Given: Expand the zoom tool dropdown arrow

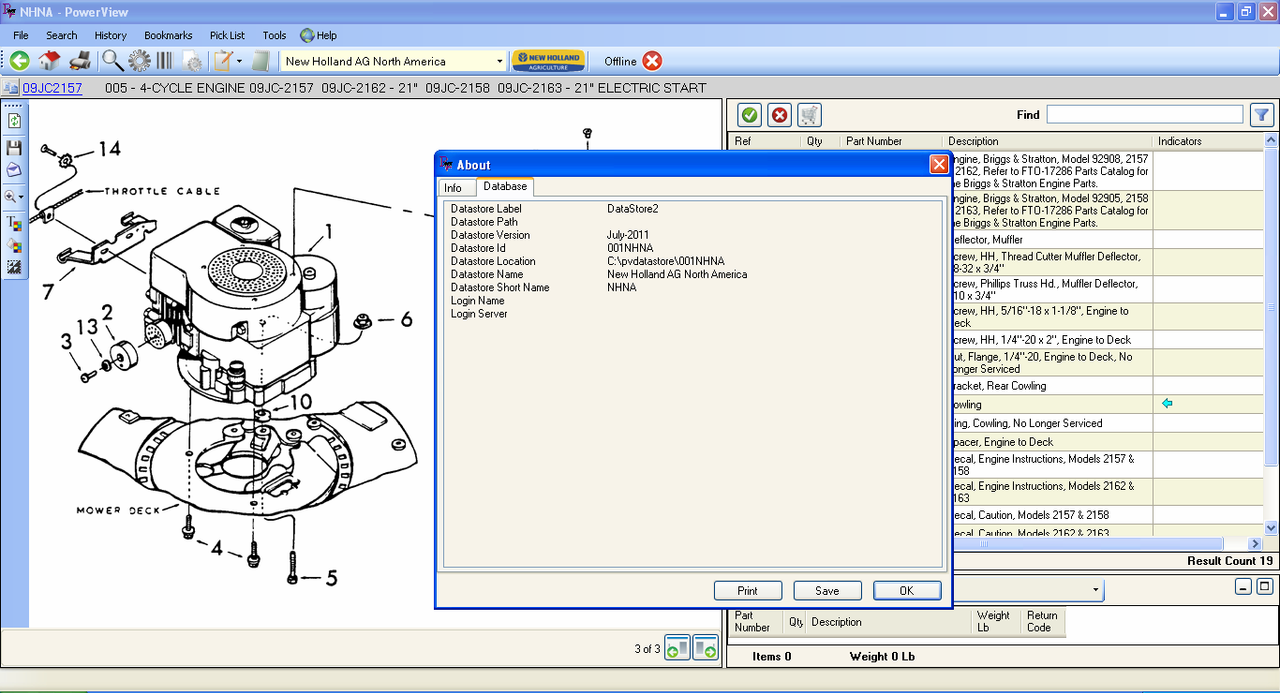Looking at the screenshot, I should tap(22, 198).
